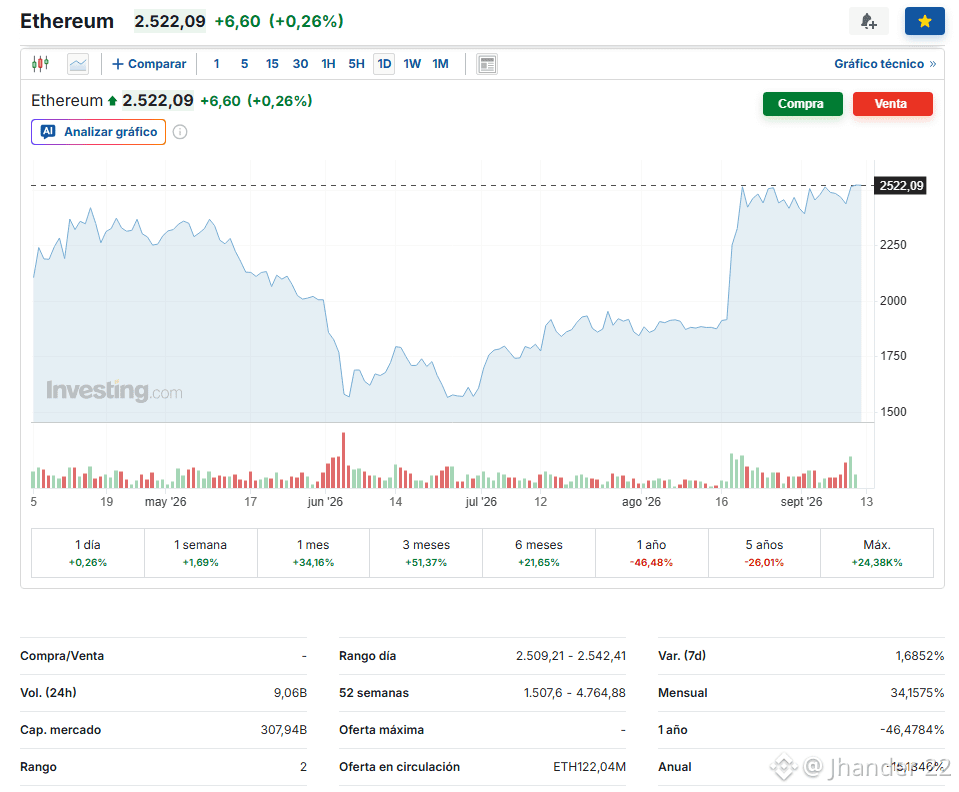
Task: Click the AI Analizar gráfico button
Action: point(98,132)
